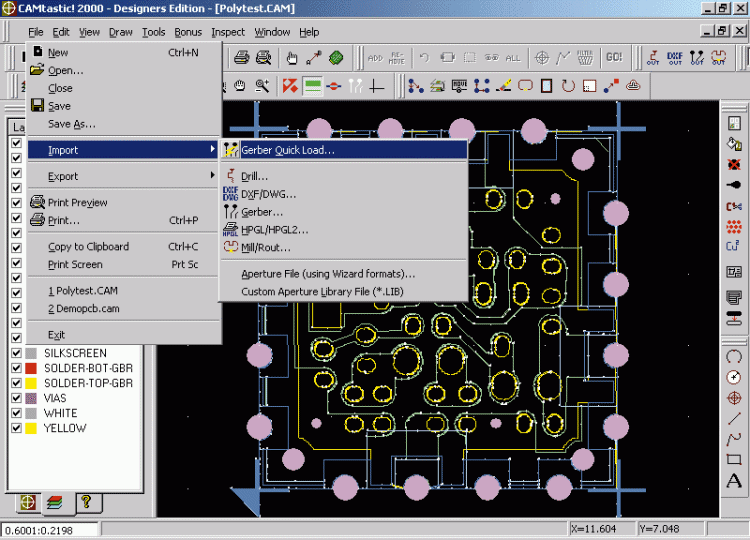Click Print Preview in File menu

[123, 202]
